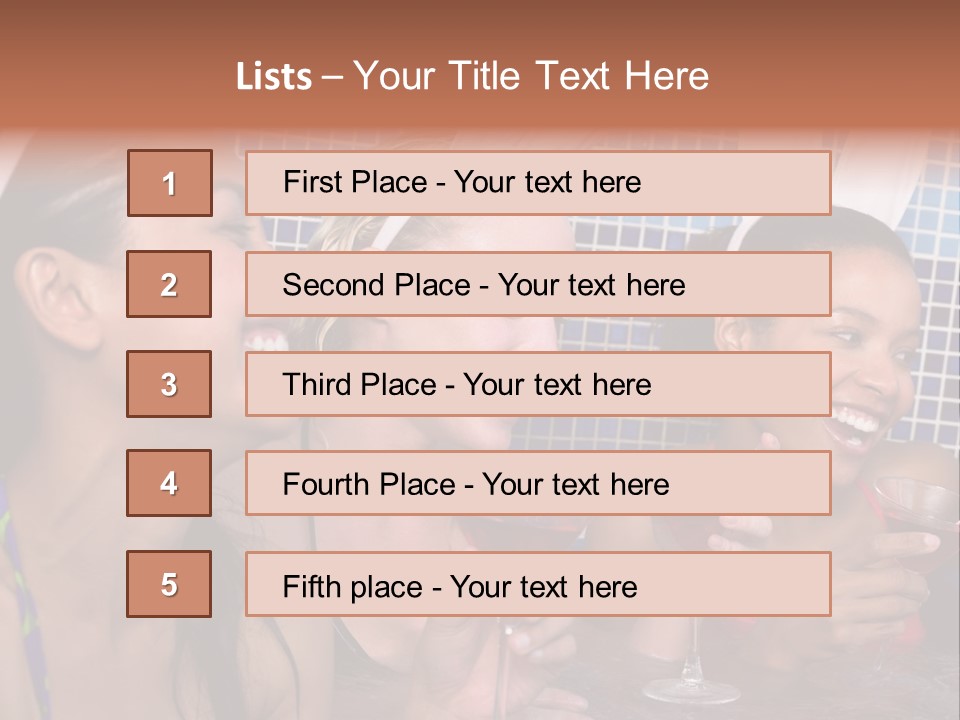
Task: Click the number 3 box
Action: coord(169,384)
